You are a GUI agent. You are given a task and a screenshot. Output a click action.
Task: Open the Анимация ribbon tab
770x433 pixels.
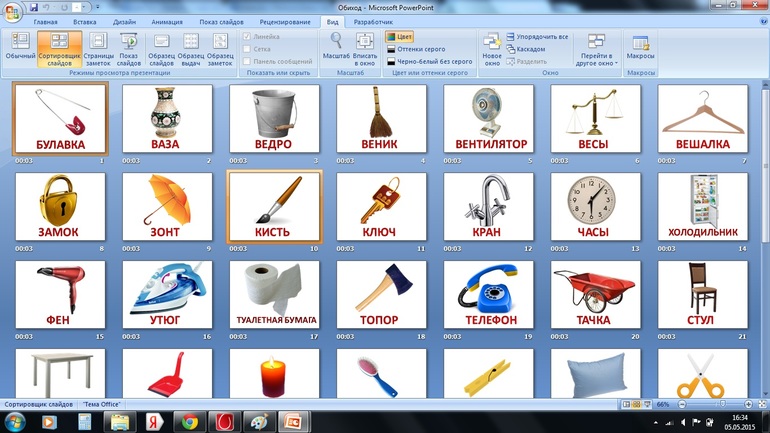(166, 21)
